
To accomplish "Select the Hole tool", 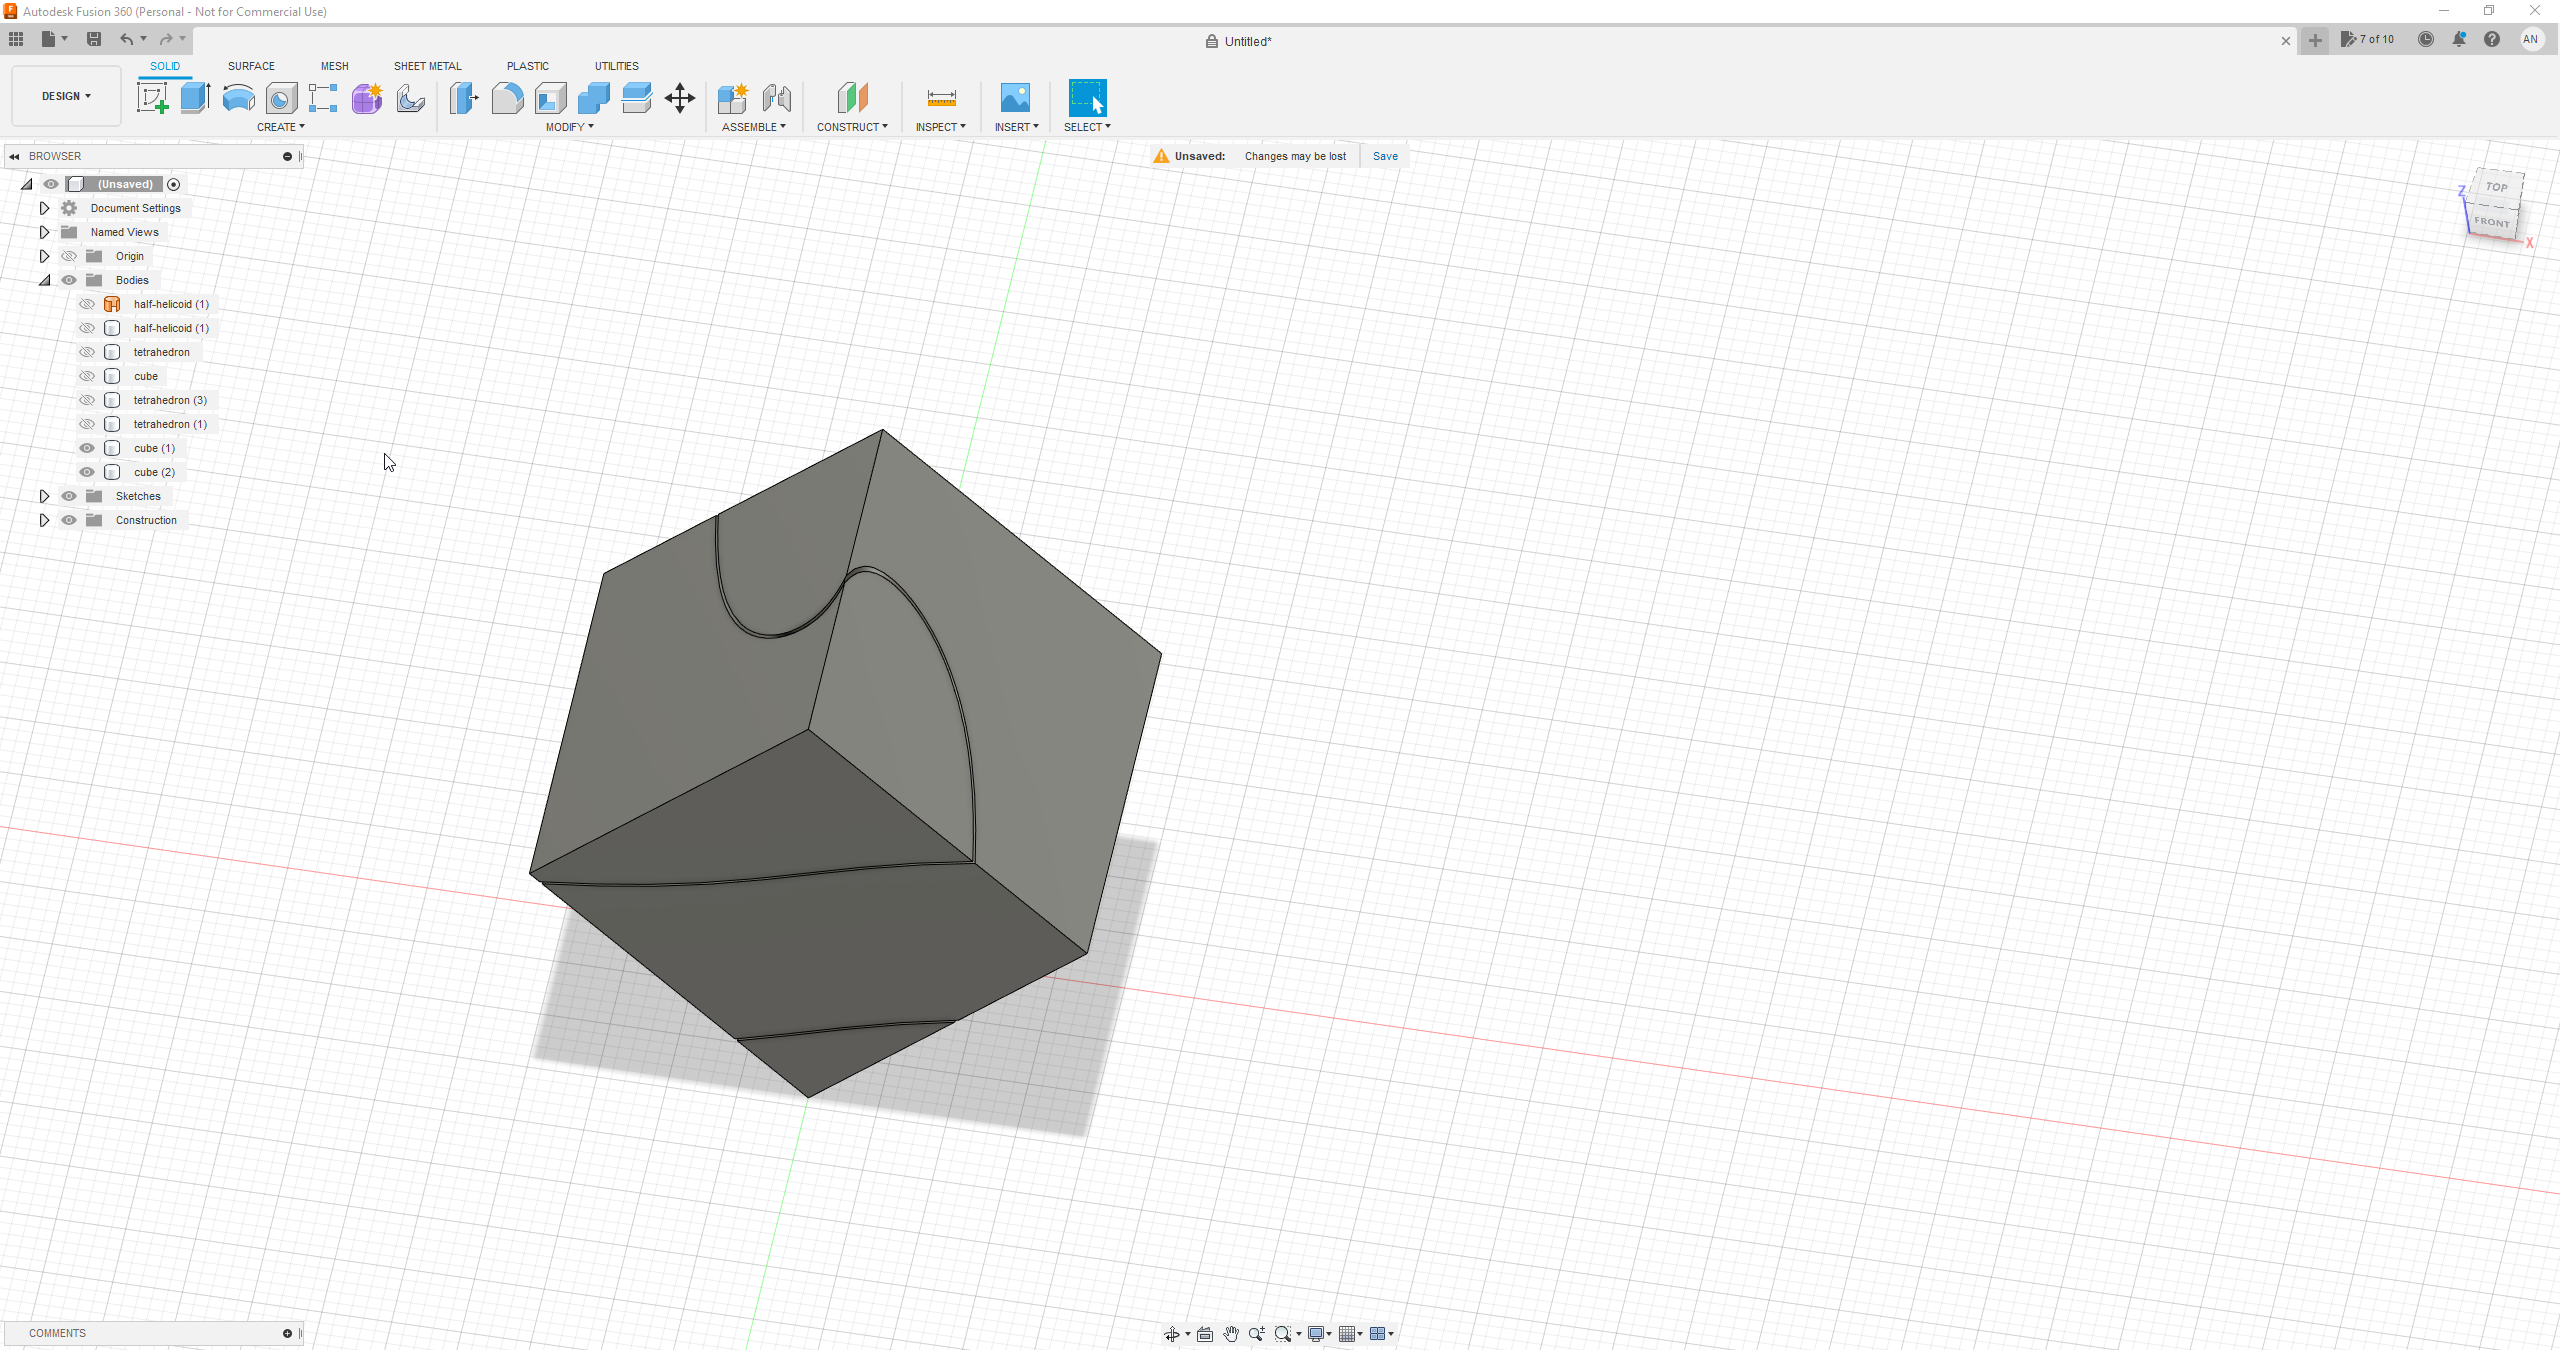I will point(281,98).
